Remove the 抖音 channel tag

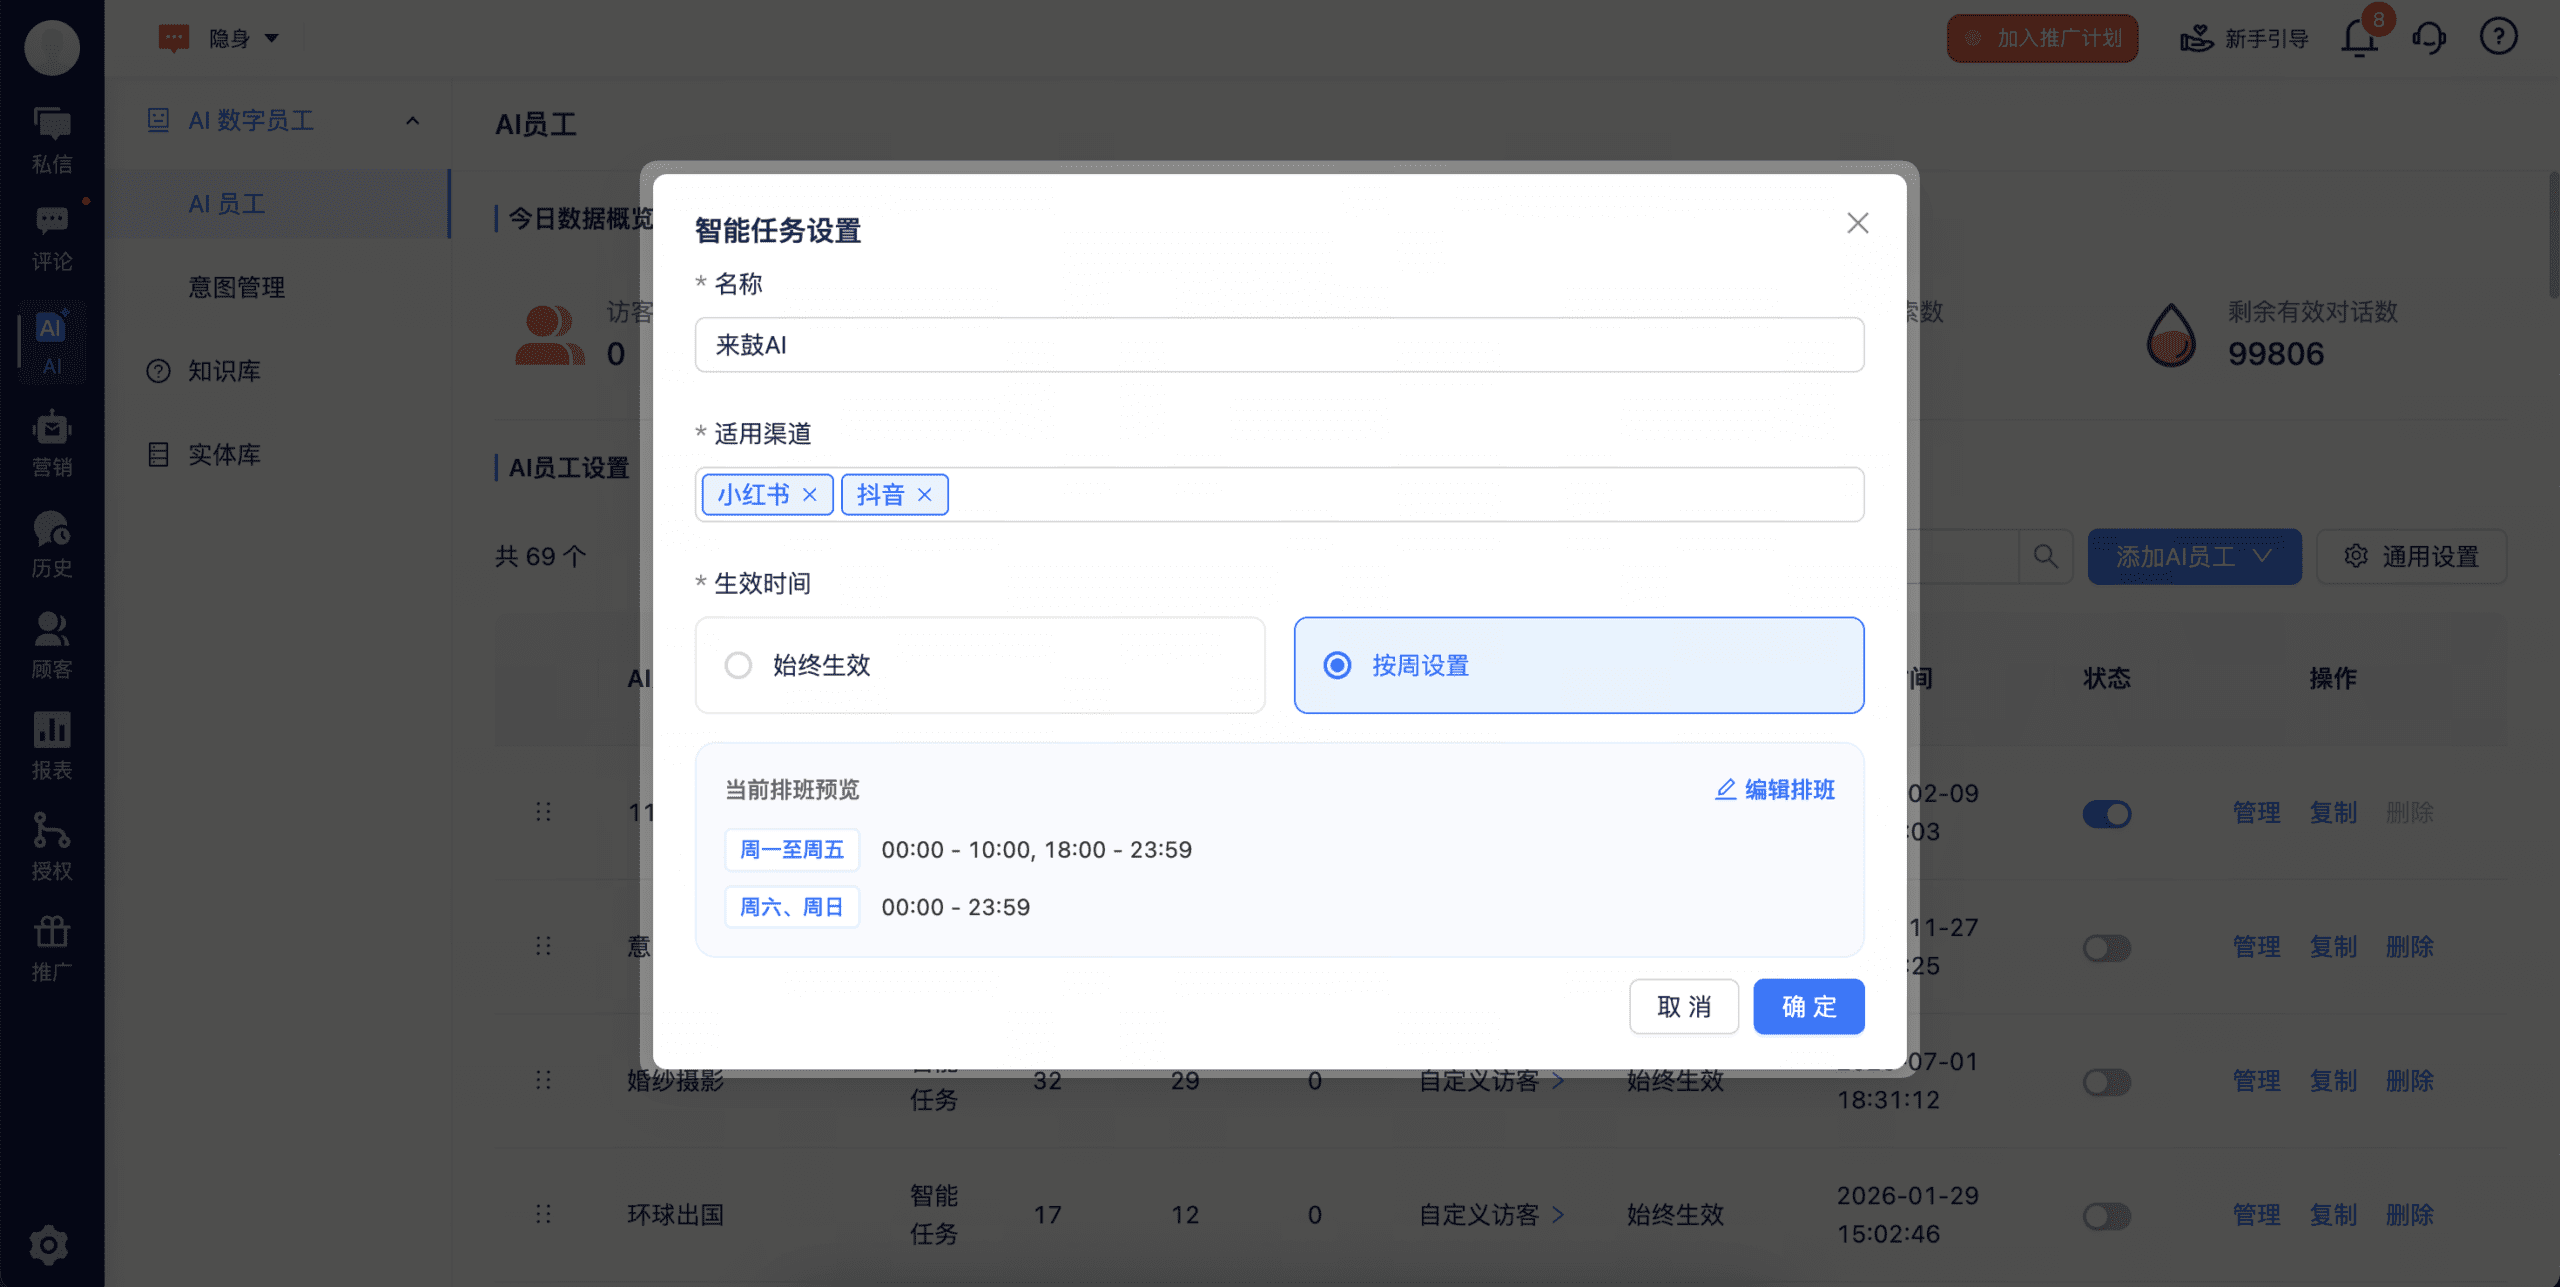[x=925, y=495]
